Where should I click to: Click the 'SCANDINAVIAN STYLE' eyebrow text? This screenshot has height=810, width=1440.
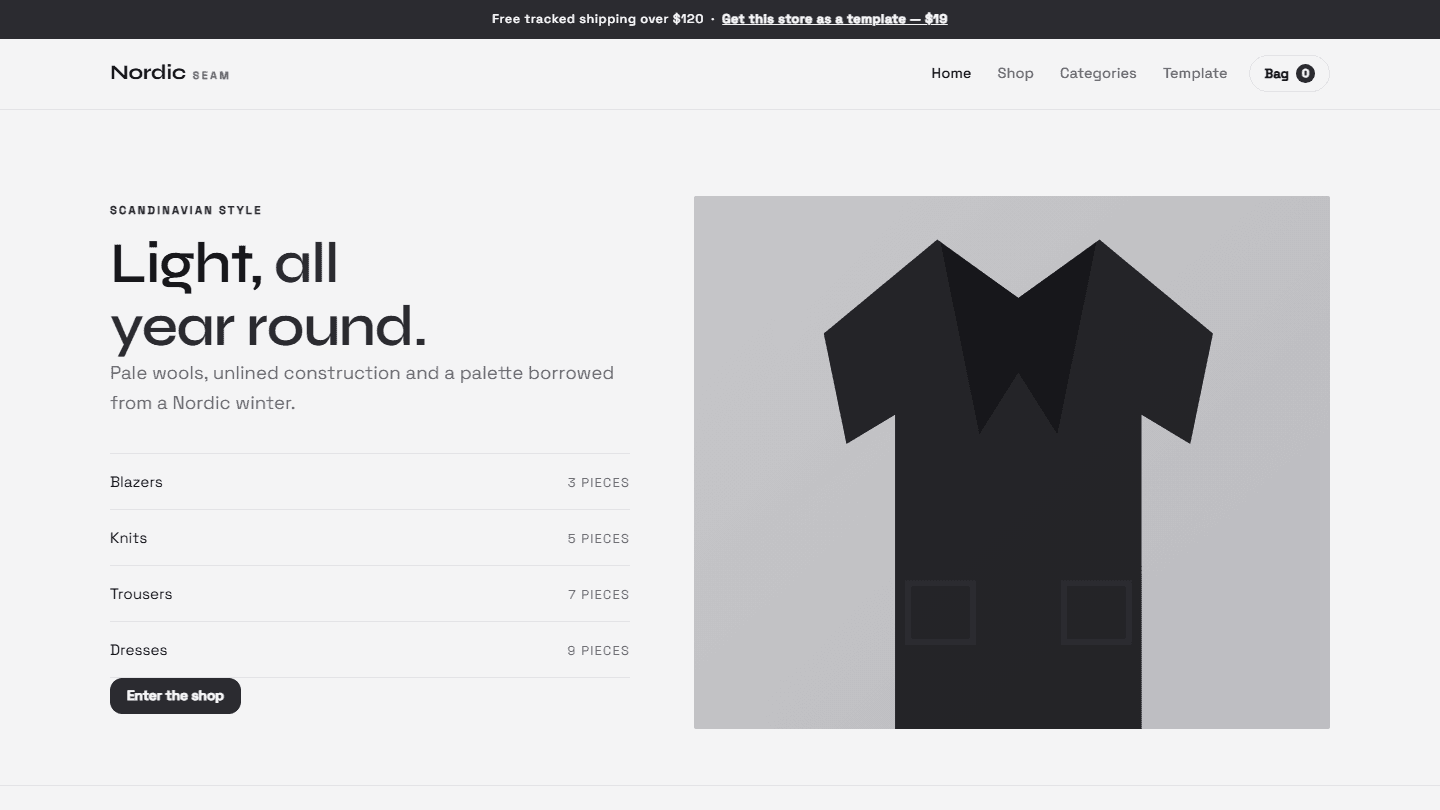click(x=186, y=210)
